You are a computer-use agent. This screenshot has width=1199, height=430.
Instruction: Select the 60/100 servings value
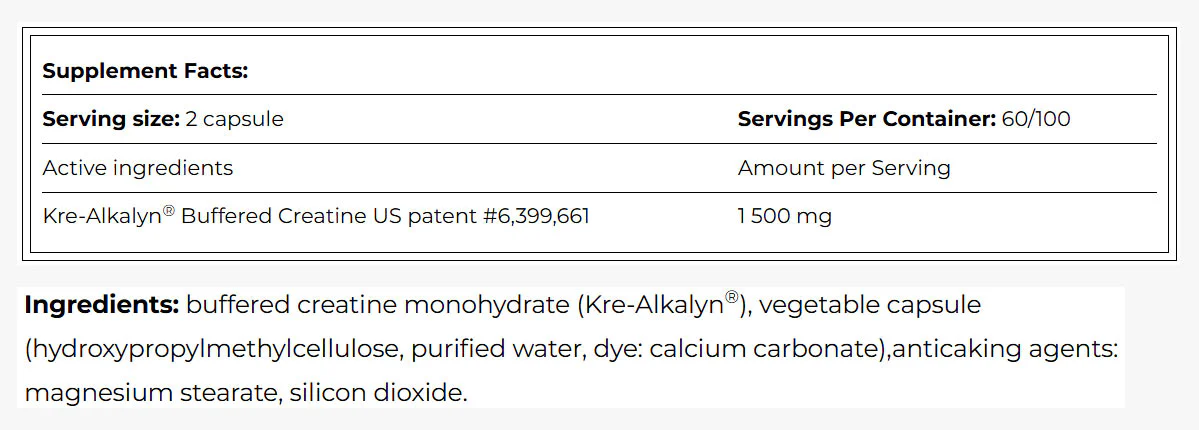[1036, 119]
